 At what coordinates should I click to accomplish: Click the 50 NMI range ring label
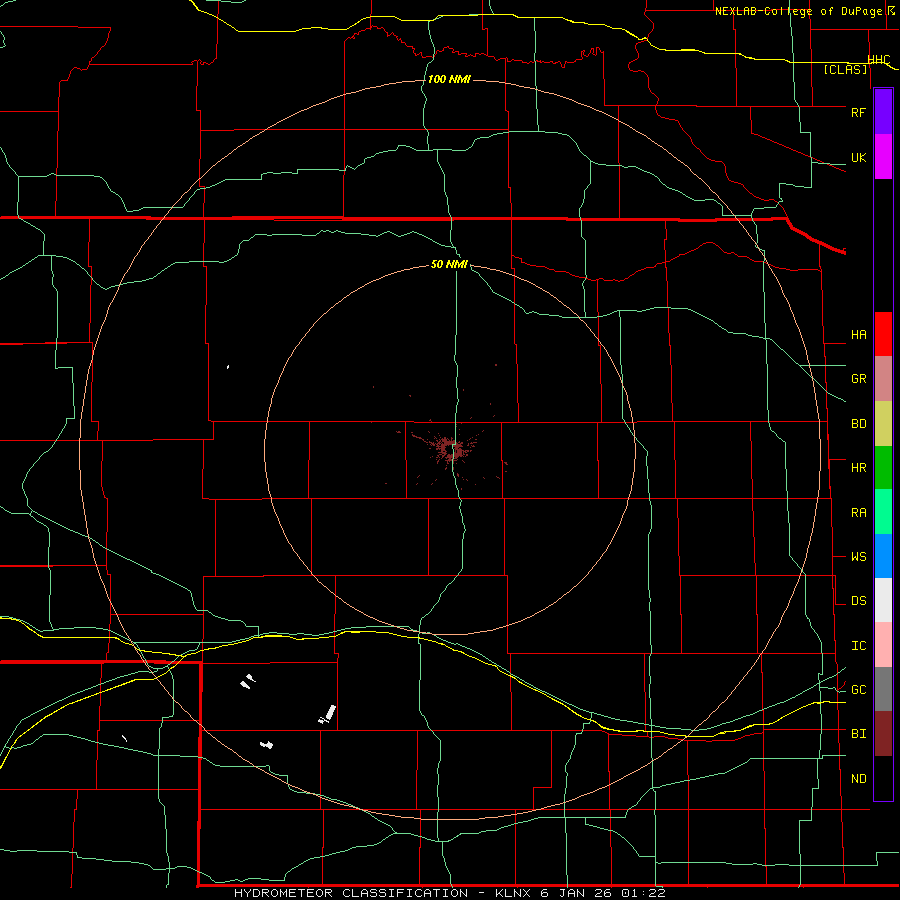click(449, 264)
